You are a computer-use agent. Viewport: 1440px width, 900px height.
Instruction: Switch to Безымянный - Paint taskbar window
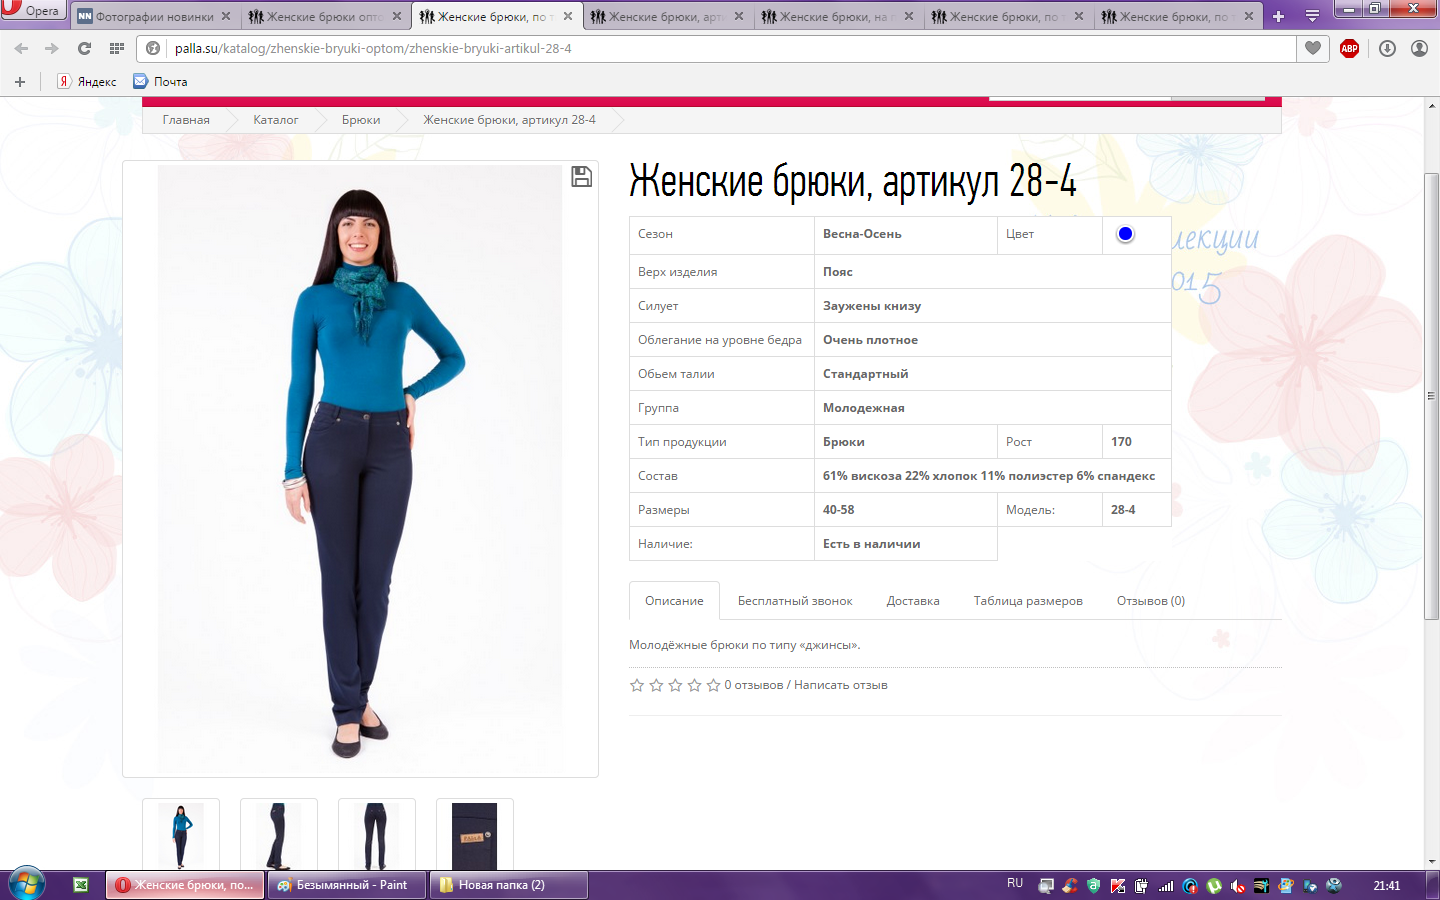tap(347, 885)
